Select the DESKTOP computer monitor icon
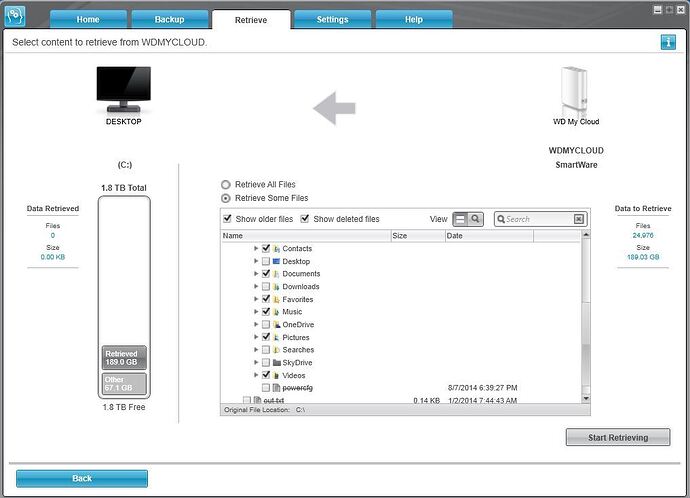Viewport: 690px width, 498px height. 124,89
